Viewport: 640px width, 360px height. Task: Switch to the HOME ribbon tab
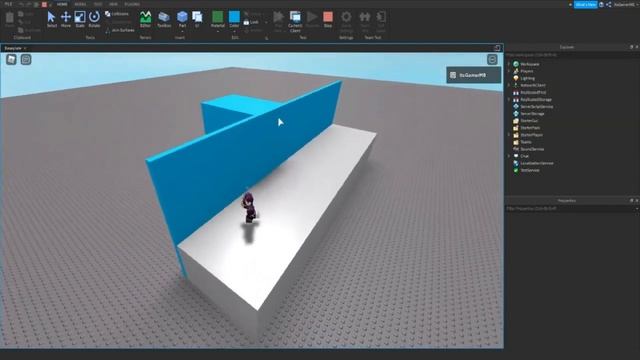coord(62,4)
